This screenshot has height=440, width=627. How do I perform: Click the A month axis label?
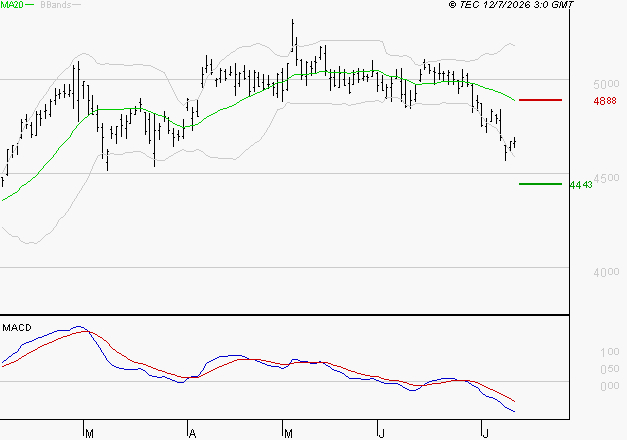tap(193, 434)
